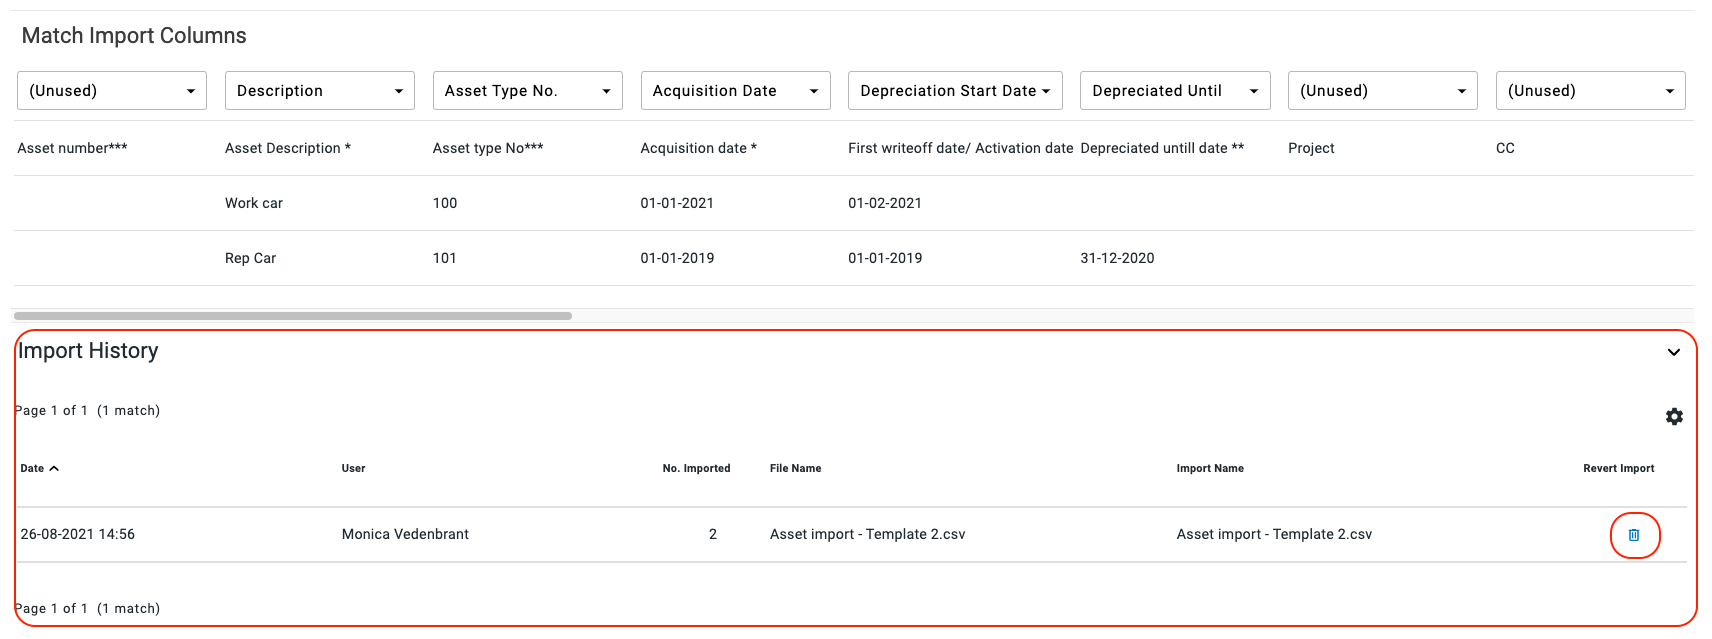Select the Work car preview row
This screenshot has height=639, width=1712.
pos(254,203)
